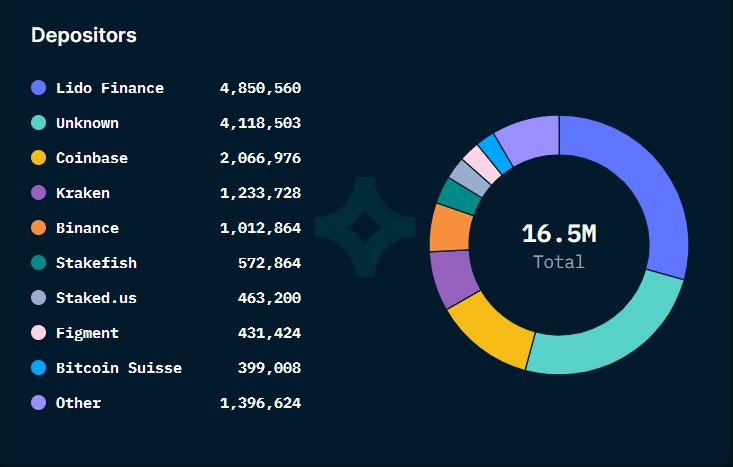The image size is (733, 467).
Task: Click the Bitcoin Suisse bright blue legend dot
Action: point(38,368)
